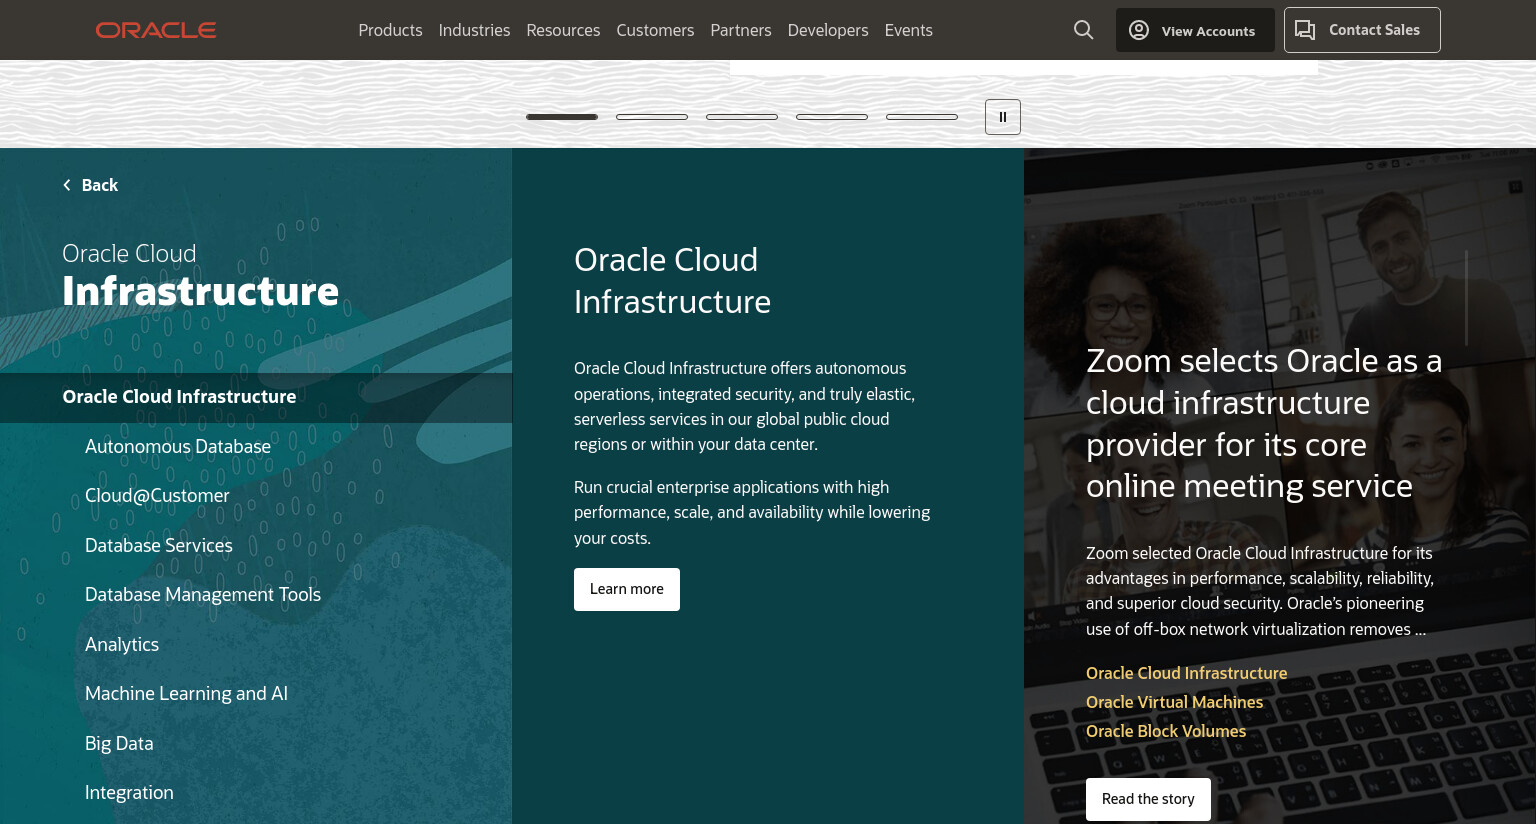This screenshot has height=824, width=1536.
Task: Select the third carousel slide indicator
Action: 742,117
